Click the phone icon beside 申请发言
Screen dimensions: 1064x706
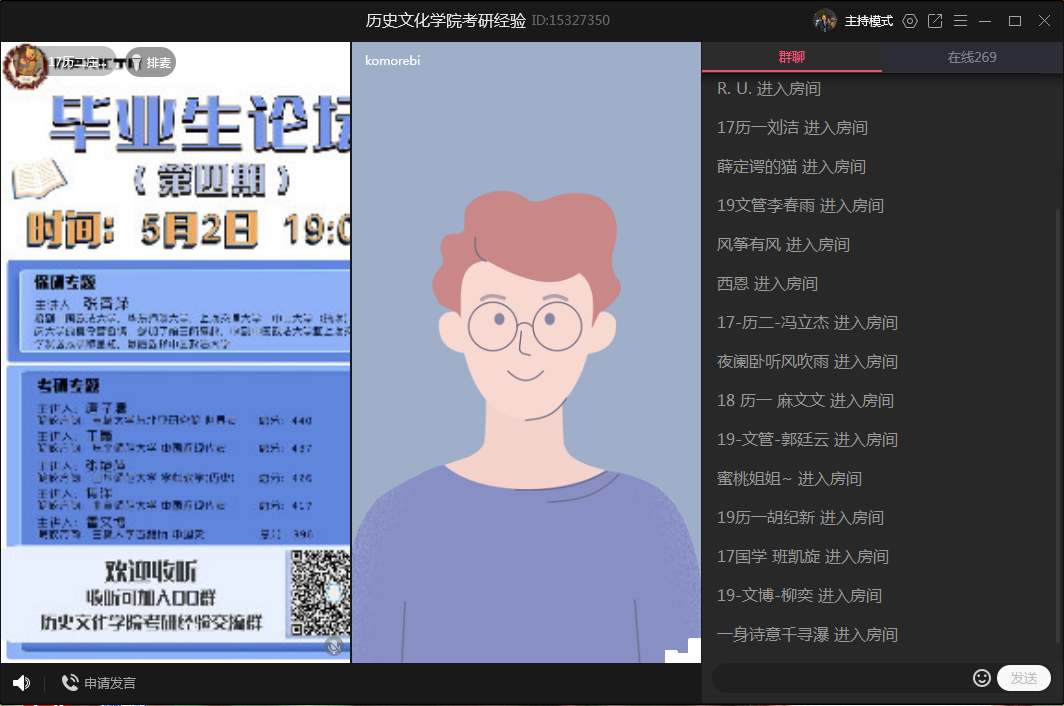(69, 682)
